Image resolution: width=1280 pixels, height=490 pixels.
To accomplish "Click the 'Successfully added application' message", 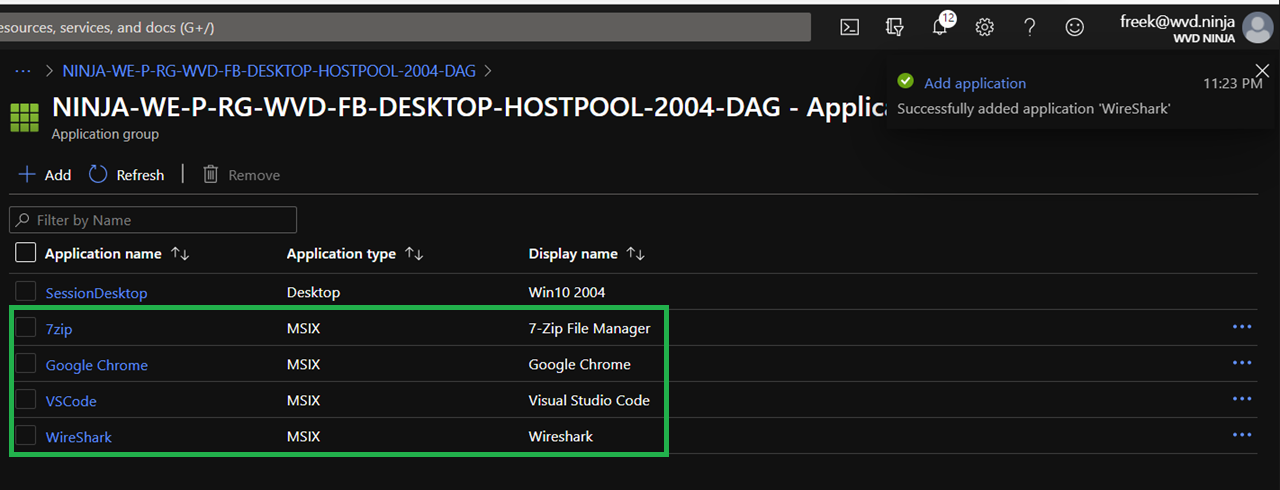I will point(1033,108).
